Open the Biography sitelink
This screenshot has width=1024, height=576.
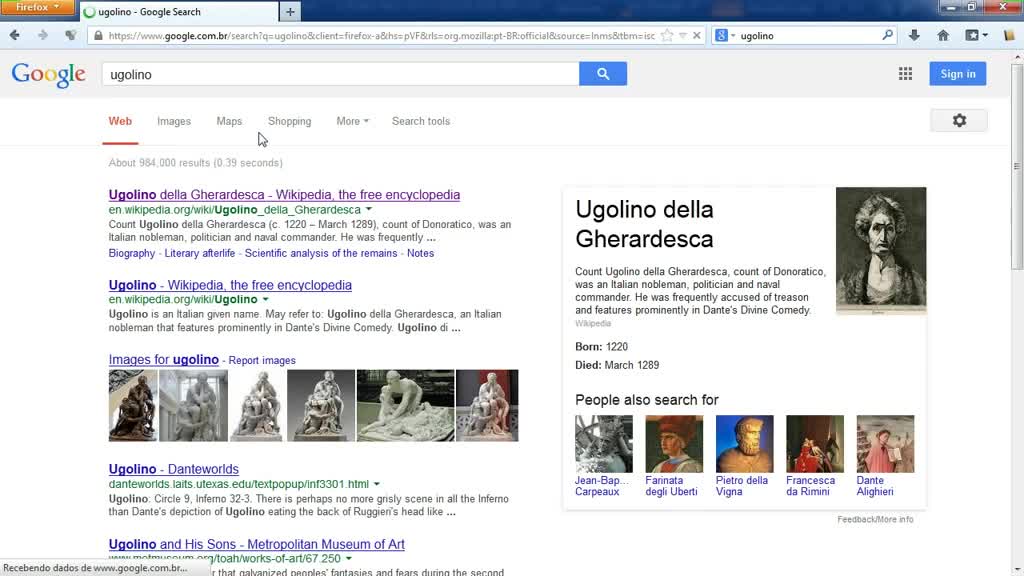(132, 253)
